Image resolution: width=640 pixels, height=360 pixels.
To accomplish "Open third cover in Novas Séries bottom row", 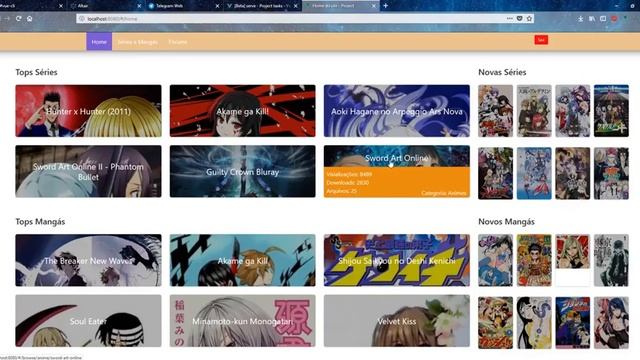I will click(573, 173).
